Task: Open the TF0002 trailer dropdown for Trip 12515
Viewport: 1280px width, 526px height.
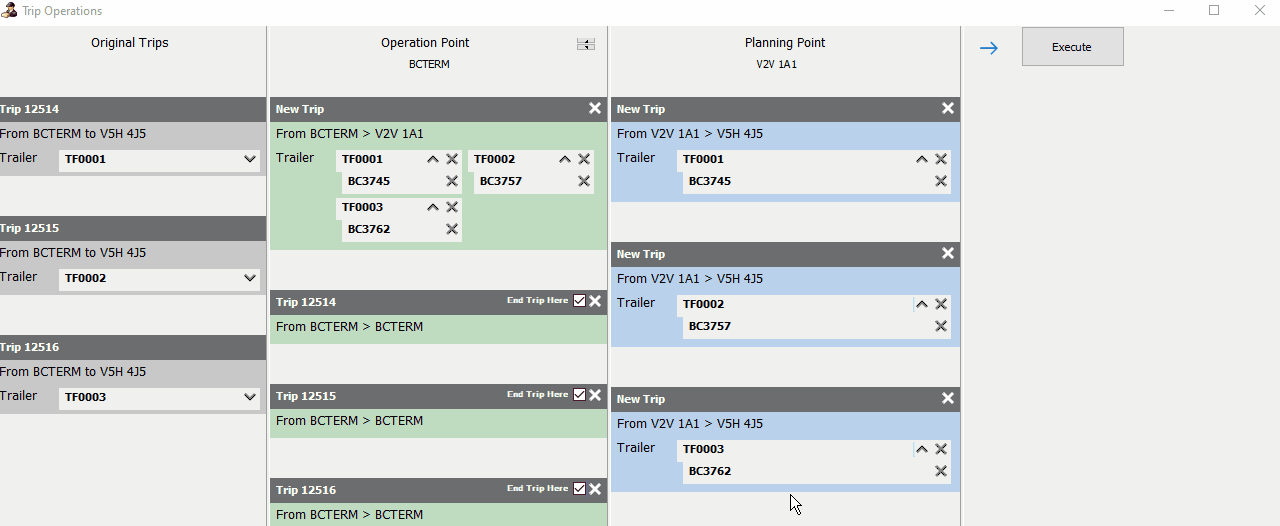Action: [x=250, y=278]
